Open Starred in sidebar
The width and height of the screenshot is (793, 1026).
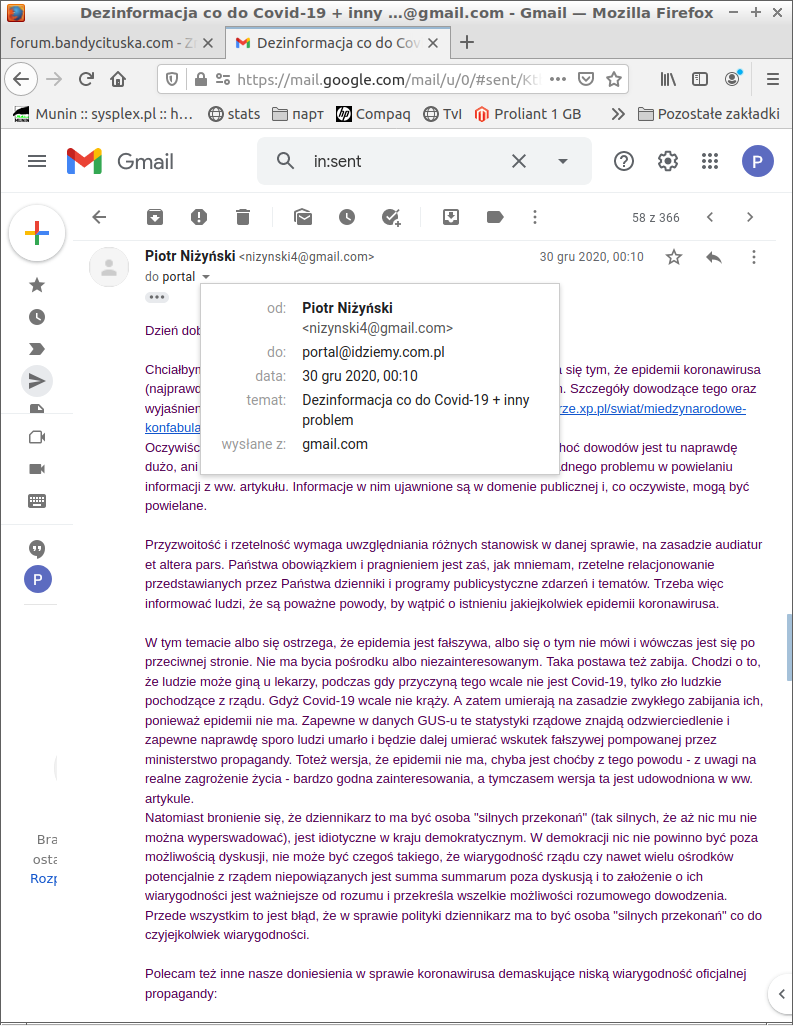[37, 285]
